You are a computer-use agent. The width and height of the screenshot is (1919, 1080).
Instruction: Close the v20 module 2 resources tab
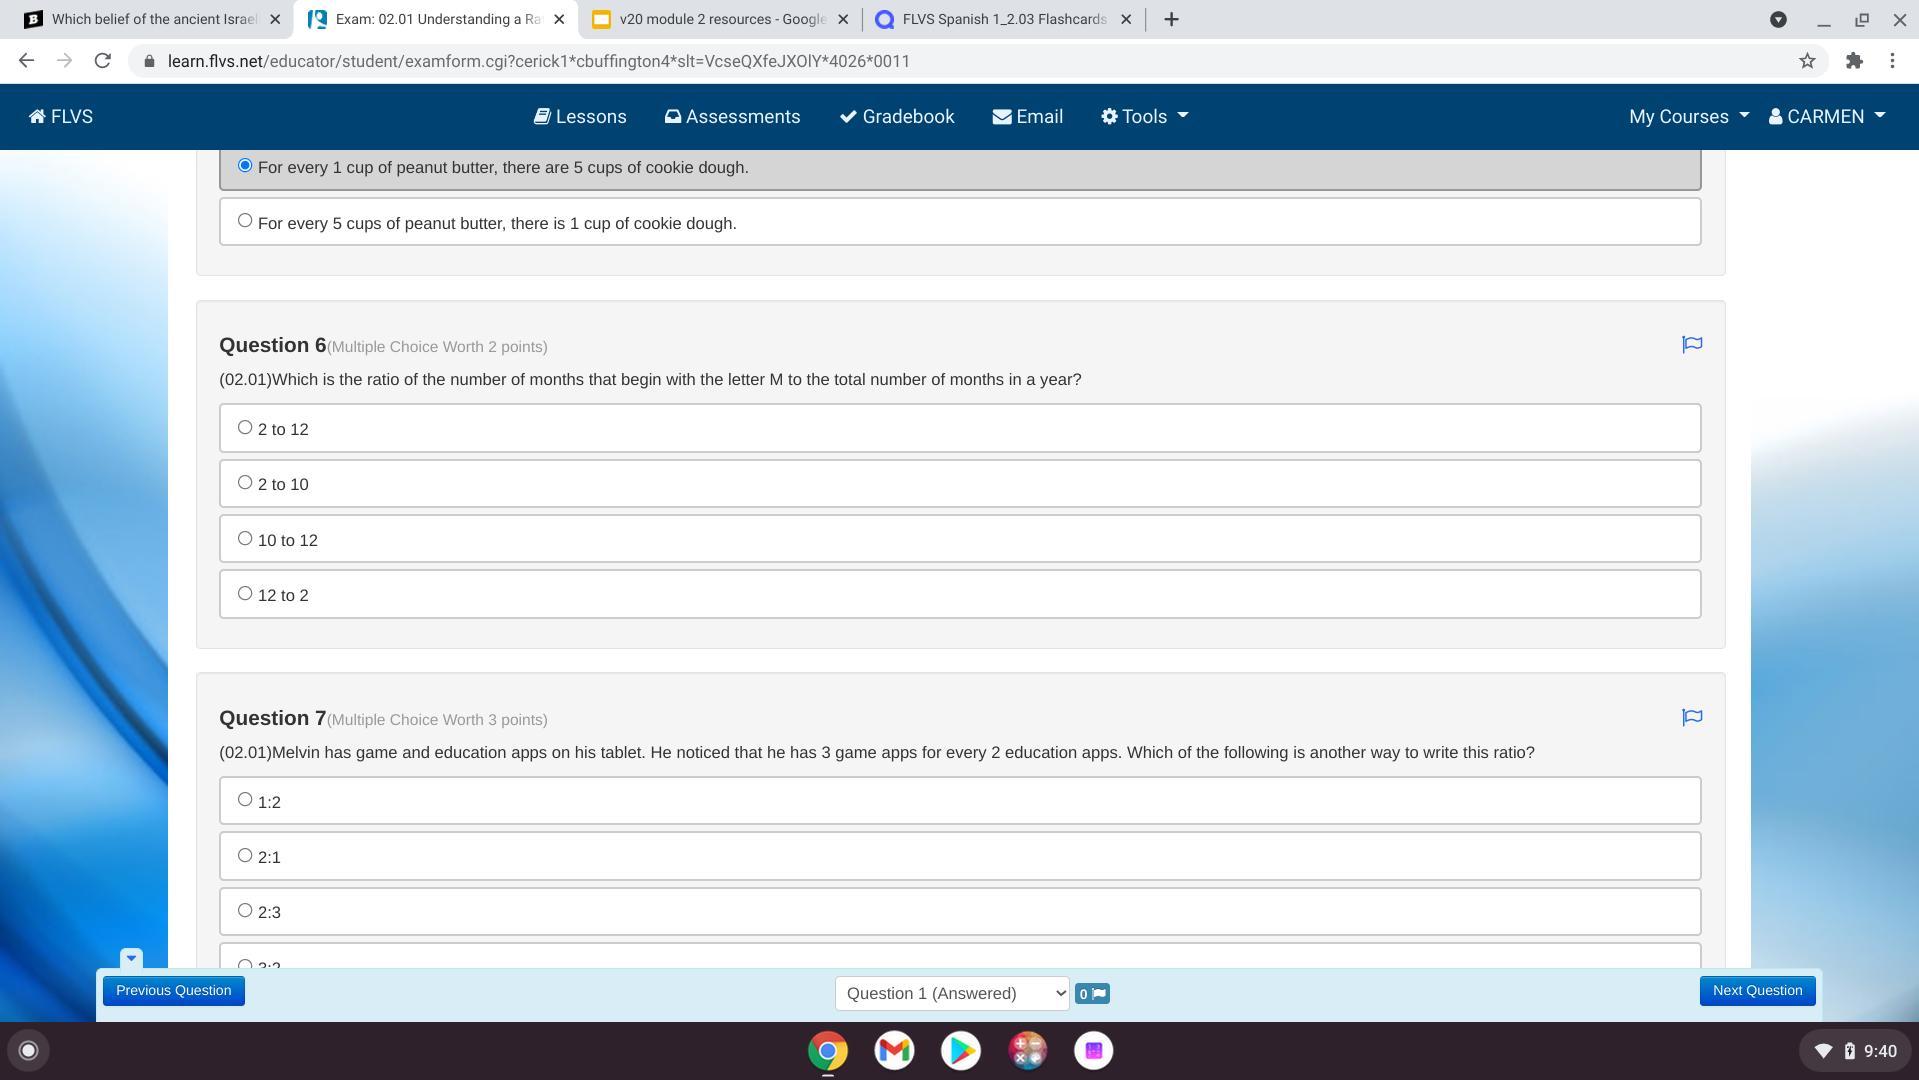click(x=843, y=19)
